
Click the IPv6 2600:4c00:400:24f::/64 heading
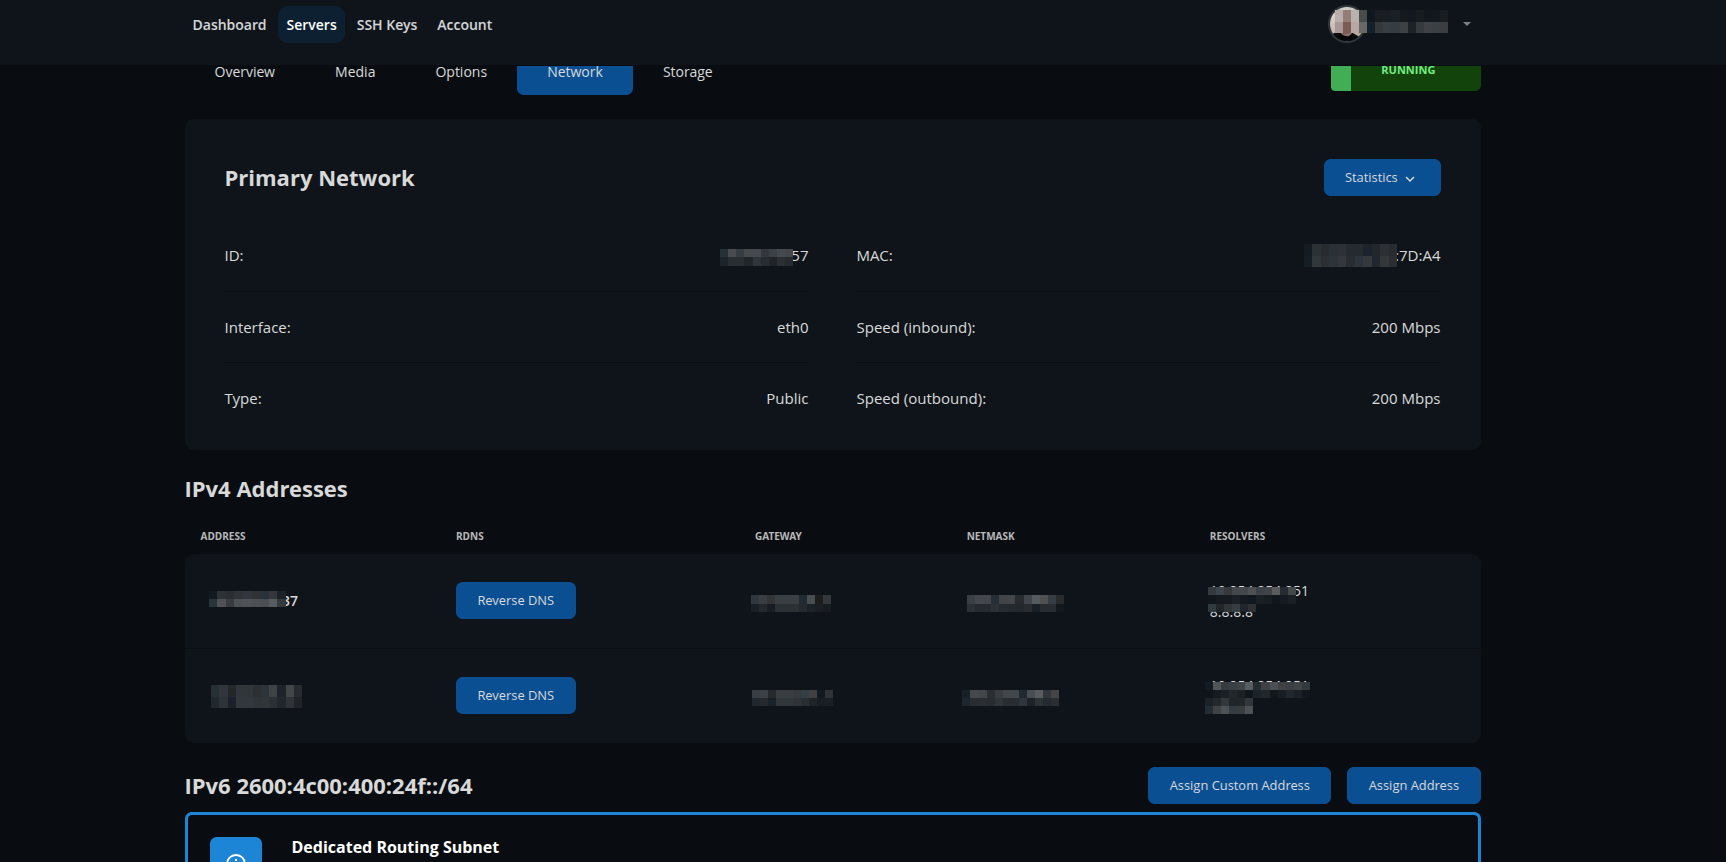[329, 787]
